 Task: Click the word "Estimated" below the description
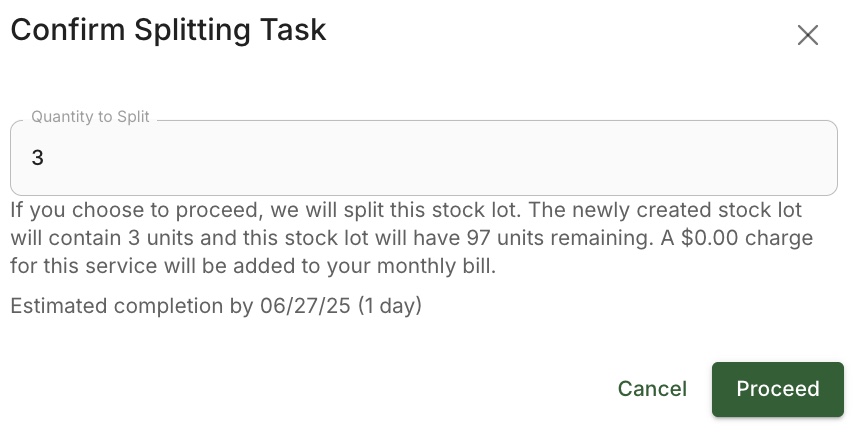(59, 306)
